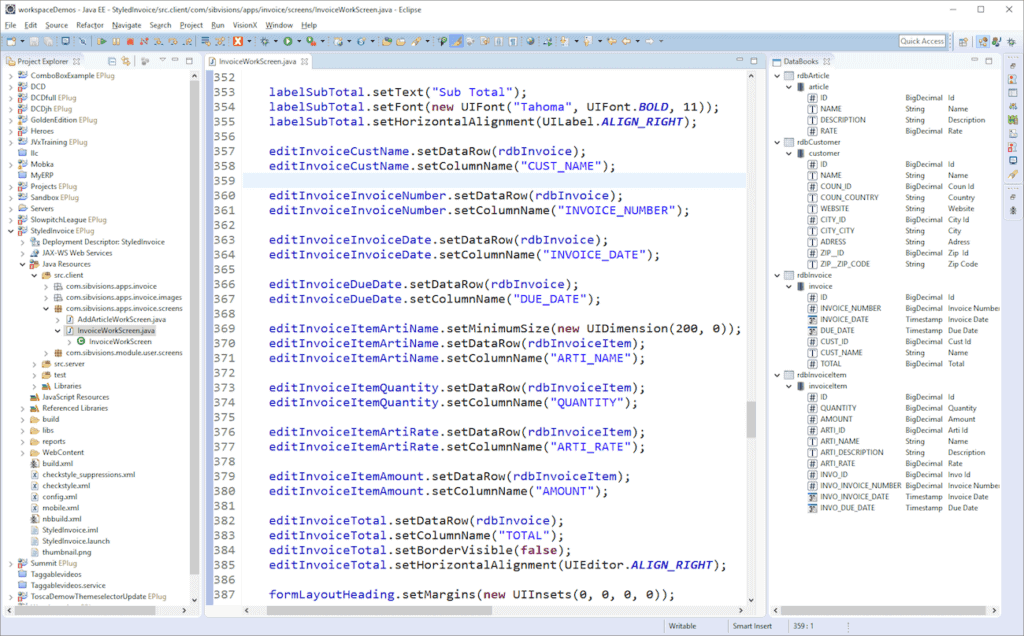Toggle the active Java EE perspective button

point(983,41)
